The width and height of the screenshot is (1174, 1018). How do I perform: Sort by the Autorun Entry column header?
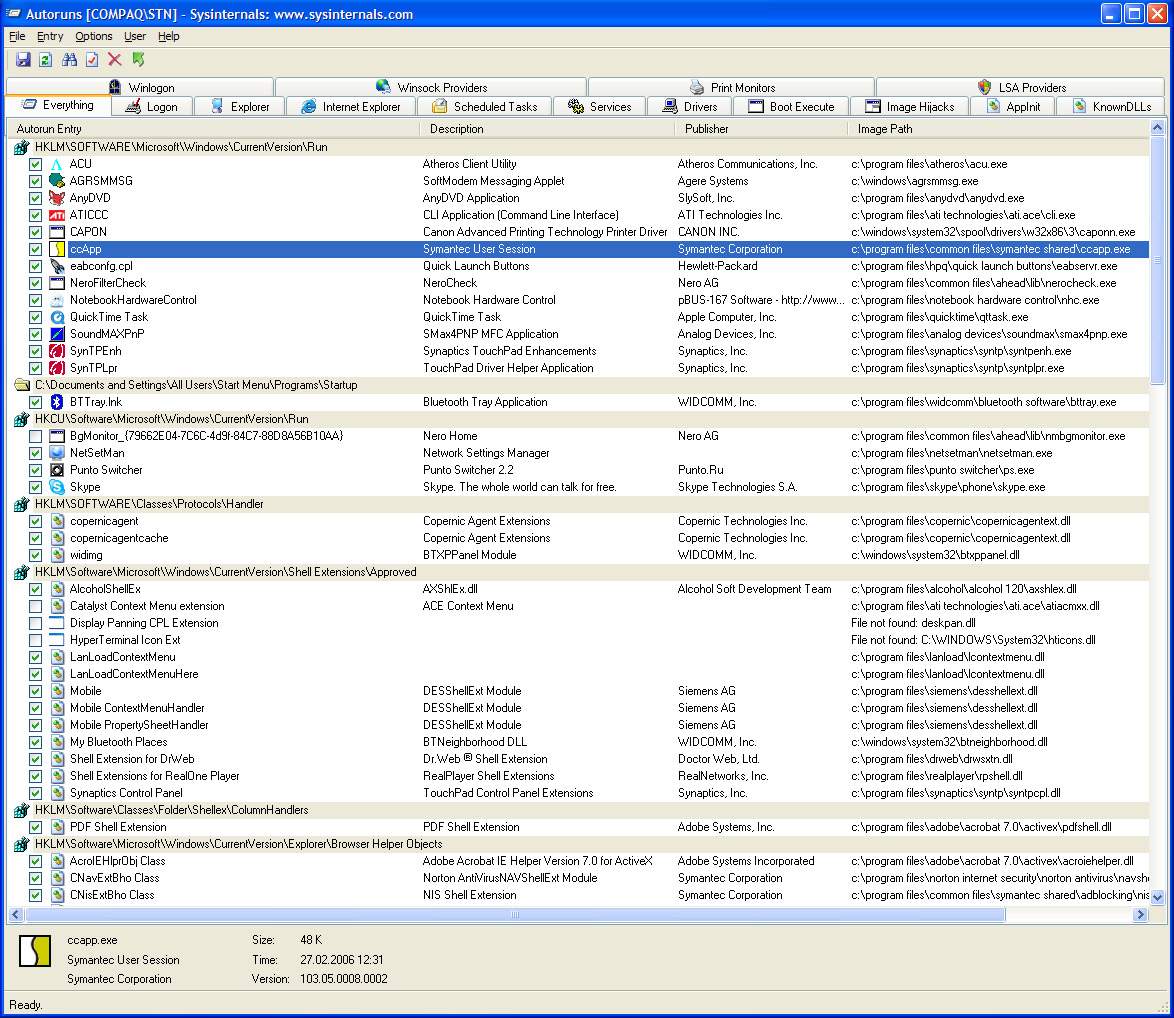213,129
